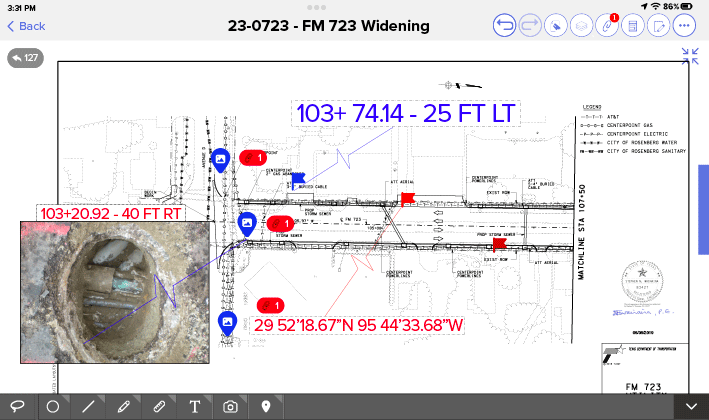709x420 pixels.
Task: Choose the line drawing tool
Action: (x=88, y=406)
